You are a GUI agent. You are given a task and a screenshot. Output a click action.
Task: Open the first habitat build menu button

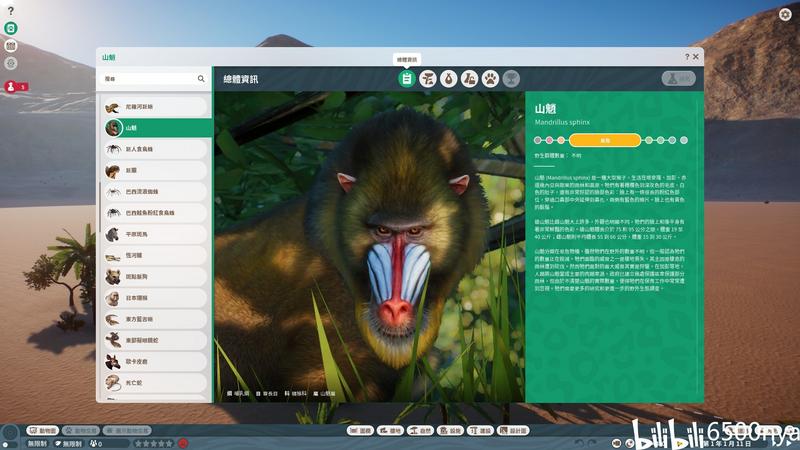tap(360, 431)
